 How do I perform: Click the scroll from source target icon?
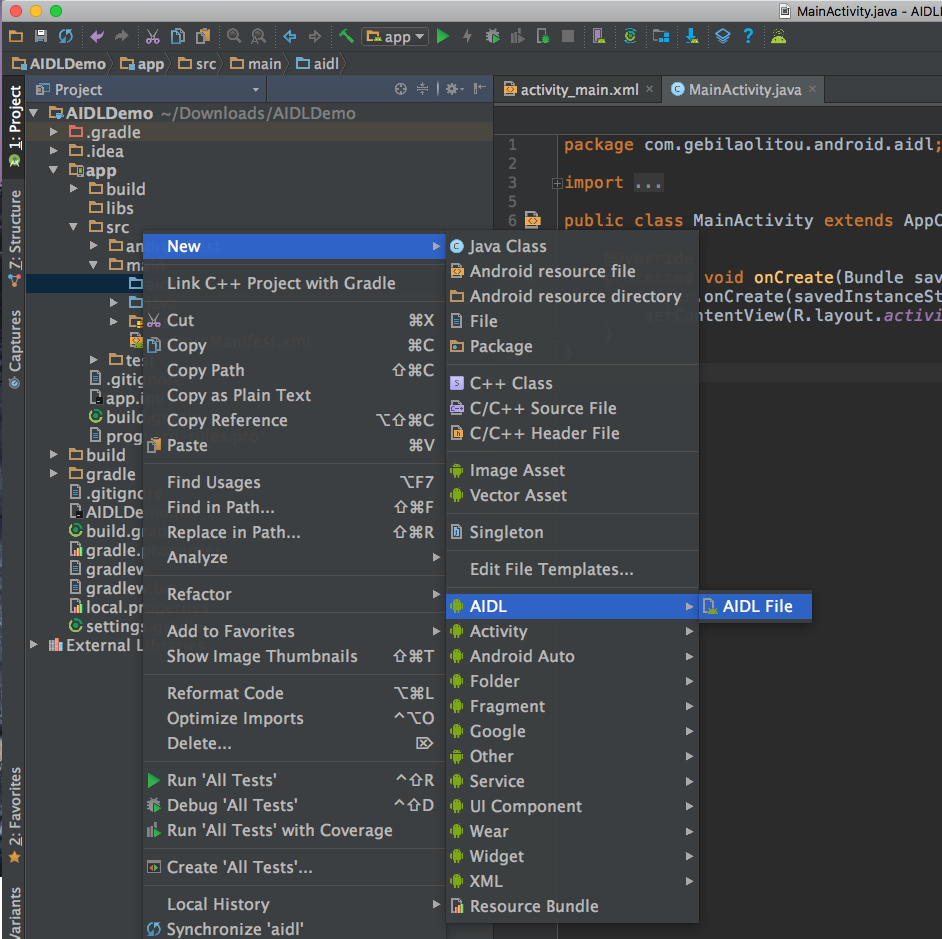point(401,90)
